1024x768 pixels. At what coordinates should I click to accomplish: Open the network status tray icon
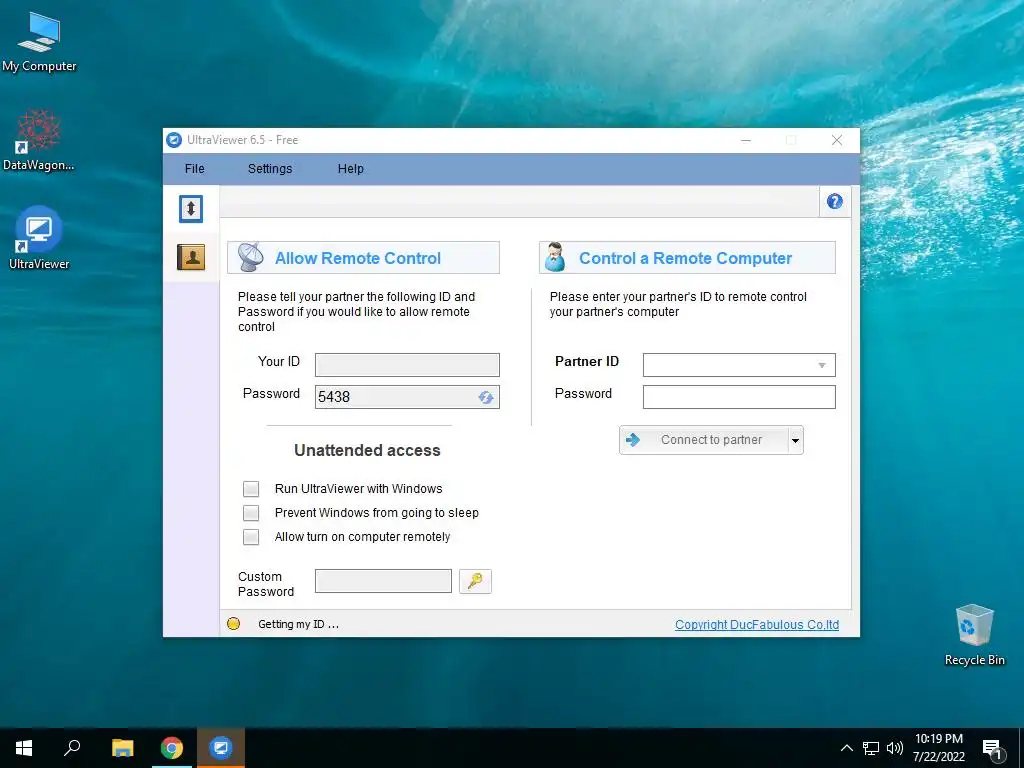tap(871, 748)
